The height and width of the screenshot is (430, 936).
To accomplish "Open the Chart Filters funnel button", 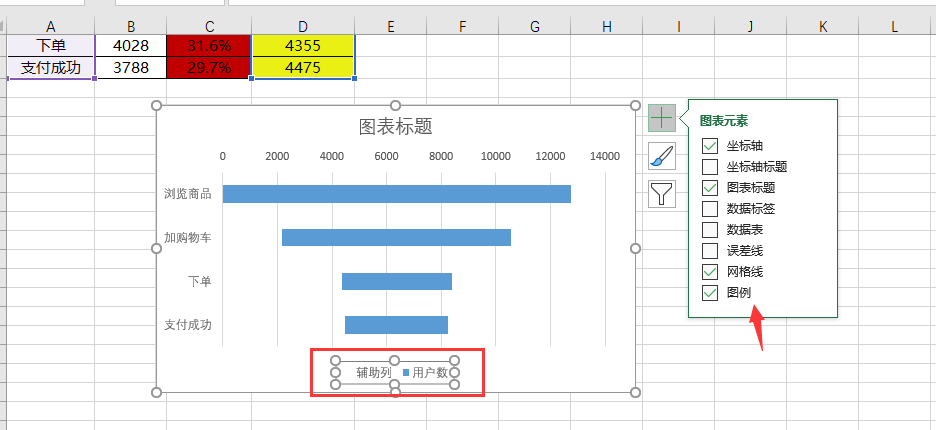I will (x=661, y=194).
